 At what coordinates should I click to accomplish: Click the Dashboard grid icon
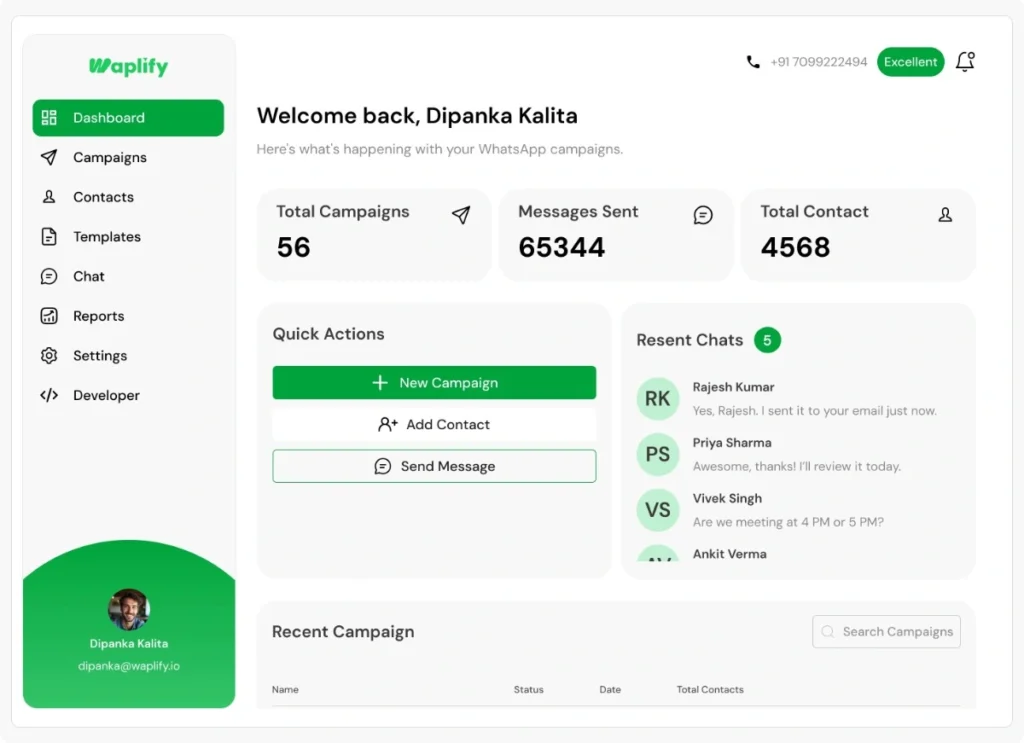tap(49, 118)
